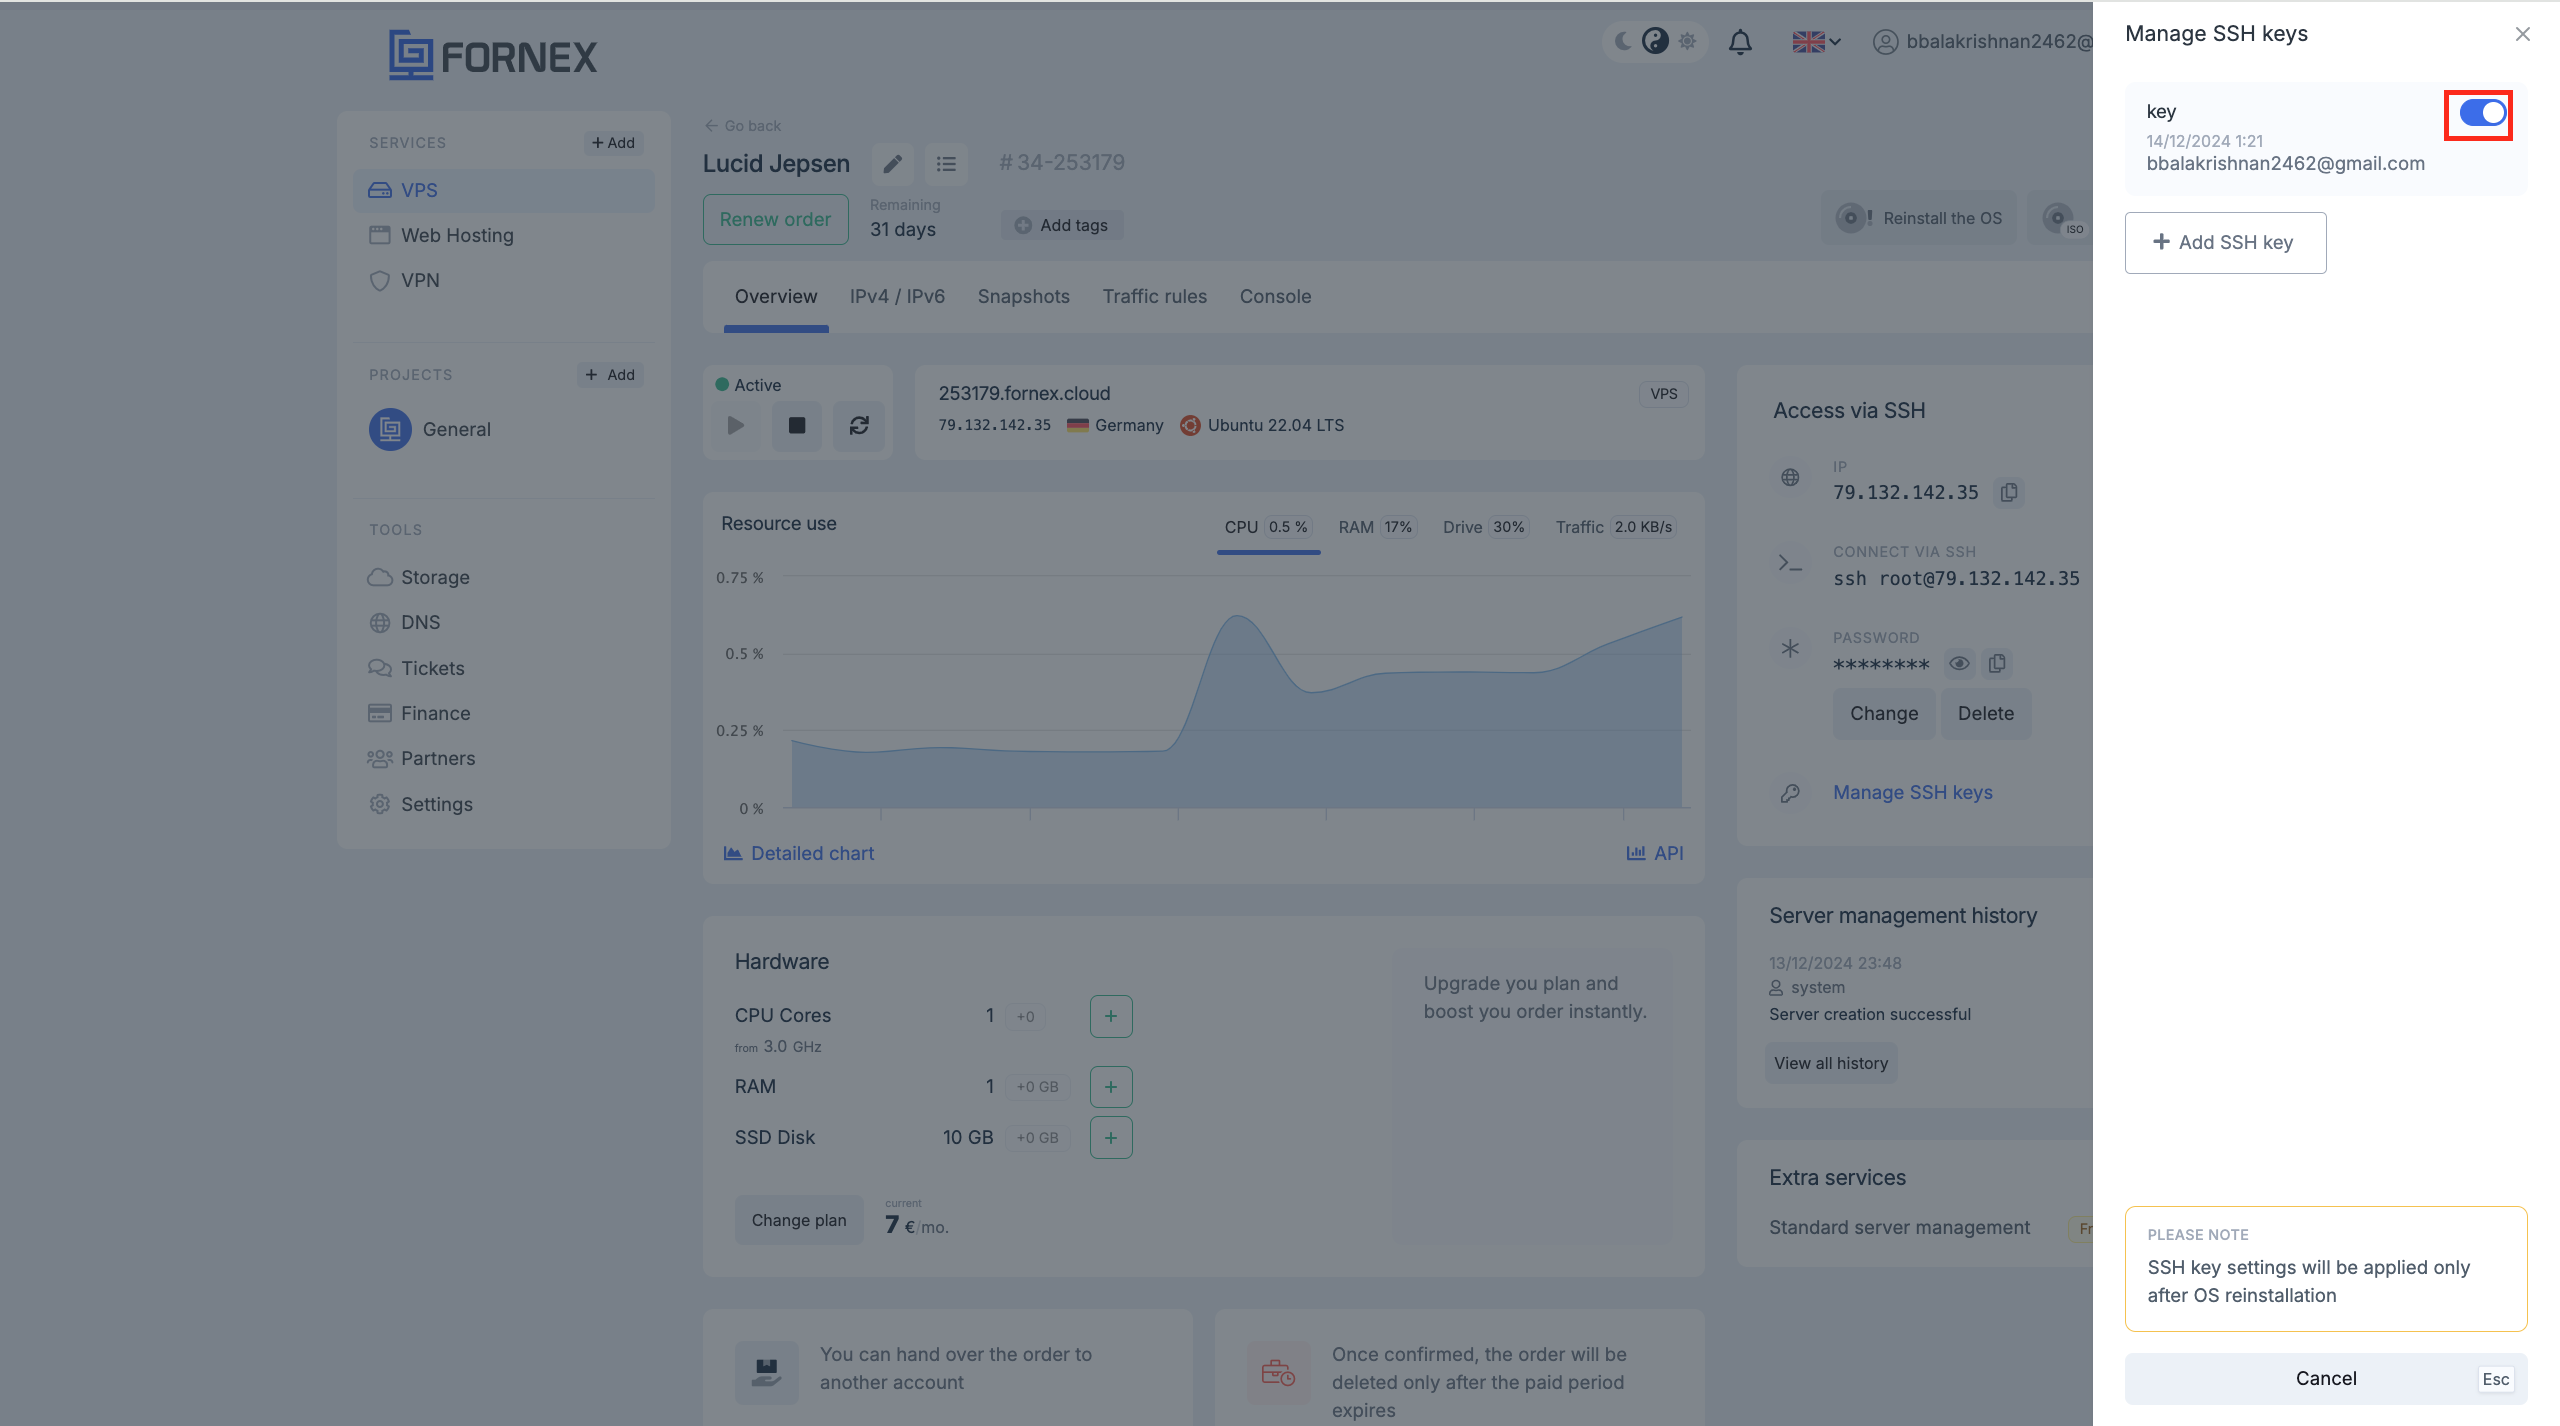This screenshot has height=1426, width=2560.
Task: Click the stop server button
Action: coord(797,426)
